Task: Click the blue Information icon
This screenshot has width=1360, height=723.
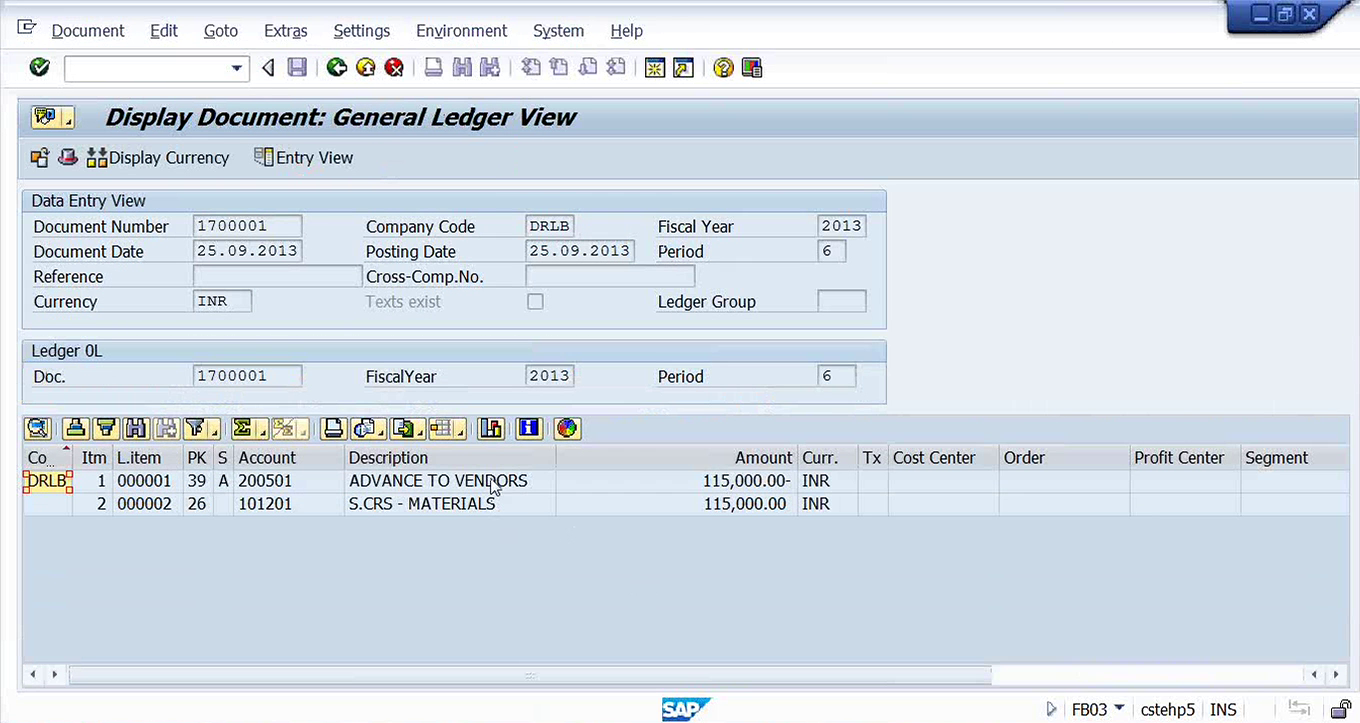Action: click(x=528, y=429)
